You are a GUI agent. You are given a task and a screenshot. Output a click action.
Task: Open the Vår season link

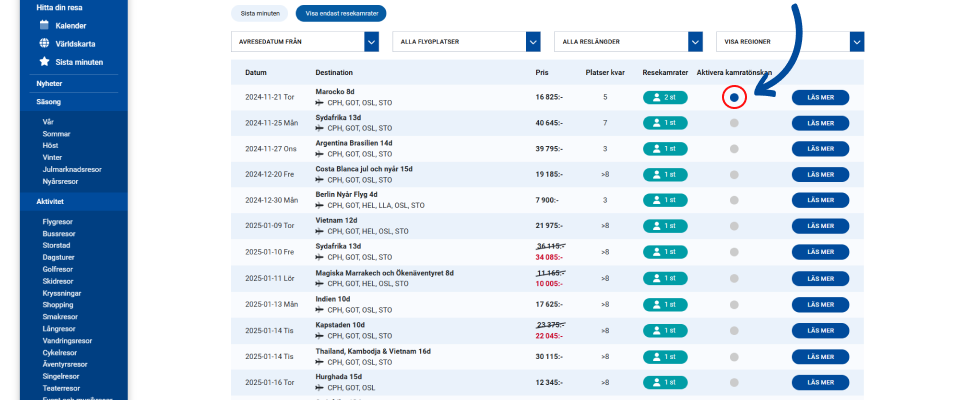48,122
